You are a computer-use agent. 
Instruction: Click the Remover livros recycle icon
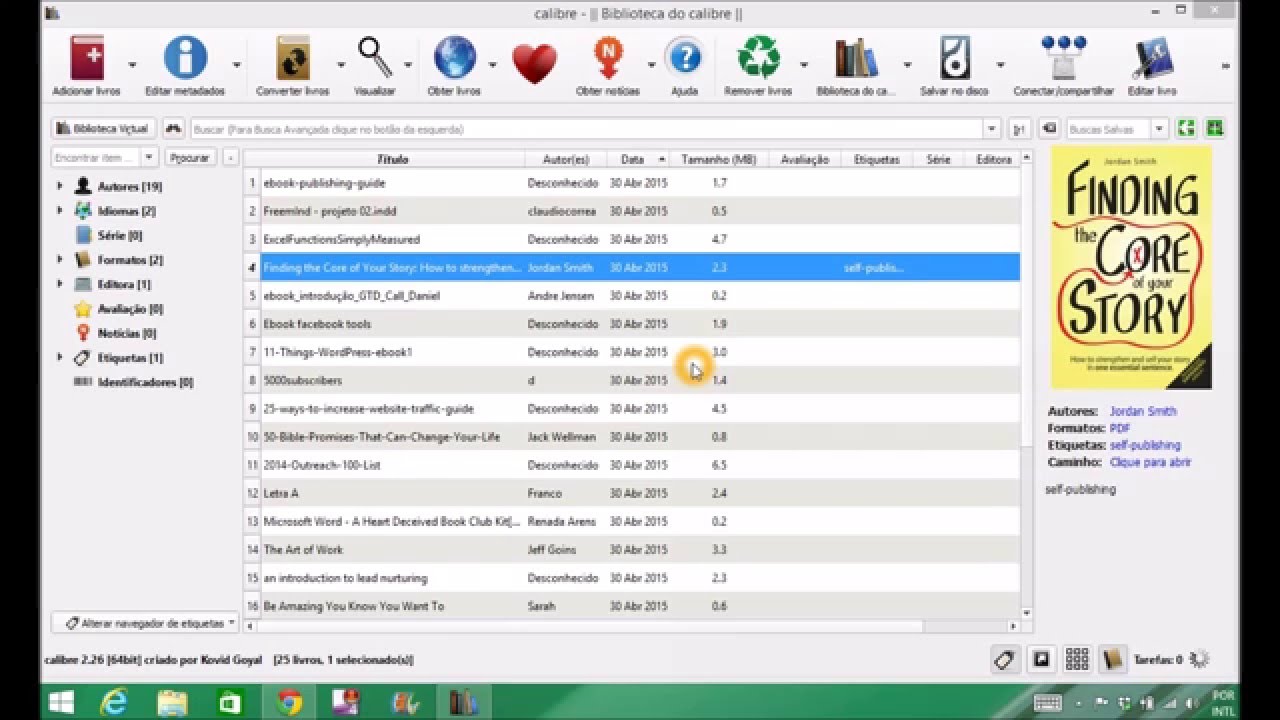758,58
